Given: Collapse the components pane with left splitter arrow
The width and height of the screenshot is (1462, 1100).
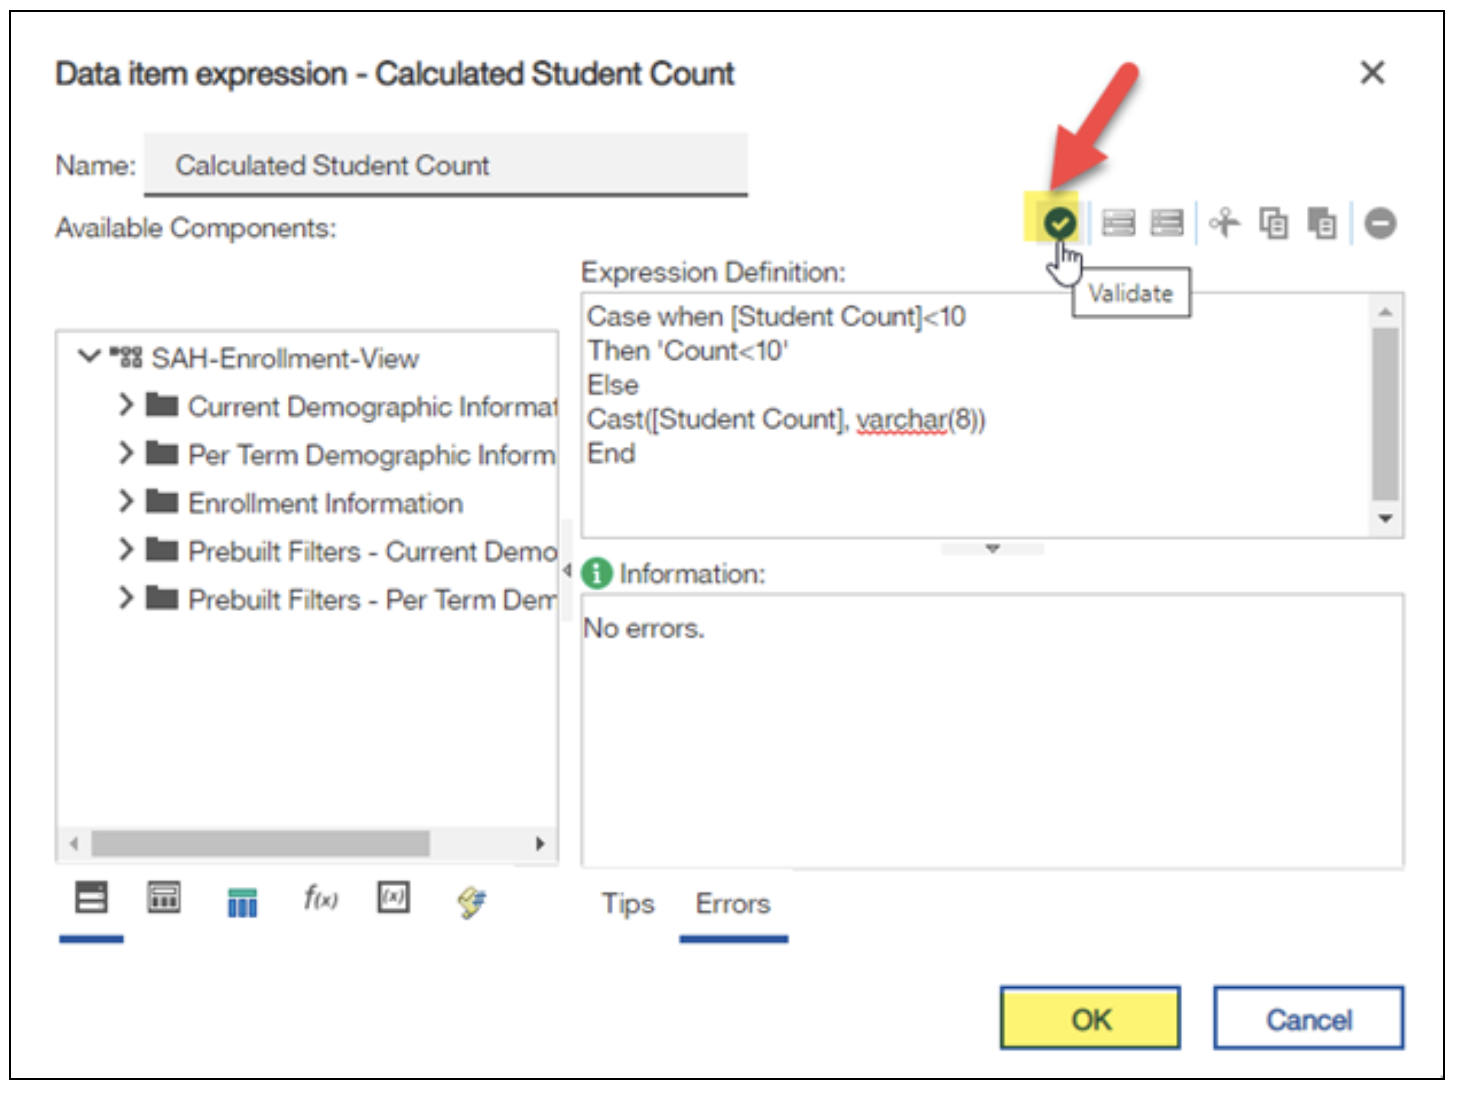Looking at the screenshot, I should (x=567, y=571).
